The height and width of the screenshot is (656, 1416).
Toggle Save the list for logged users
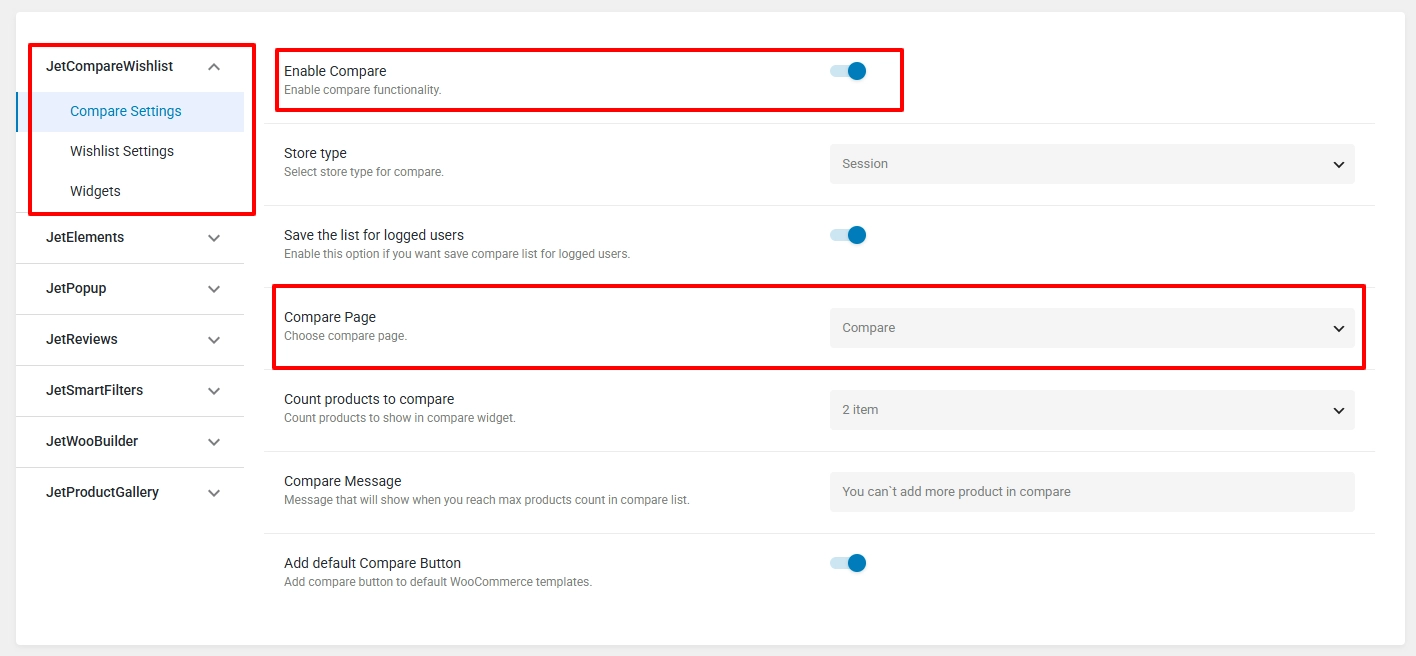(x=848, y=235)
